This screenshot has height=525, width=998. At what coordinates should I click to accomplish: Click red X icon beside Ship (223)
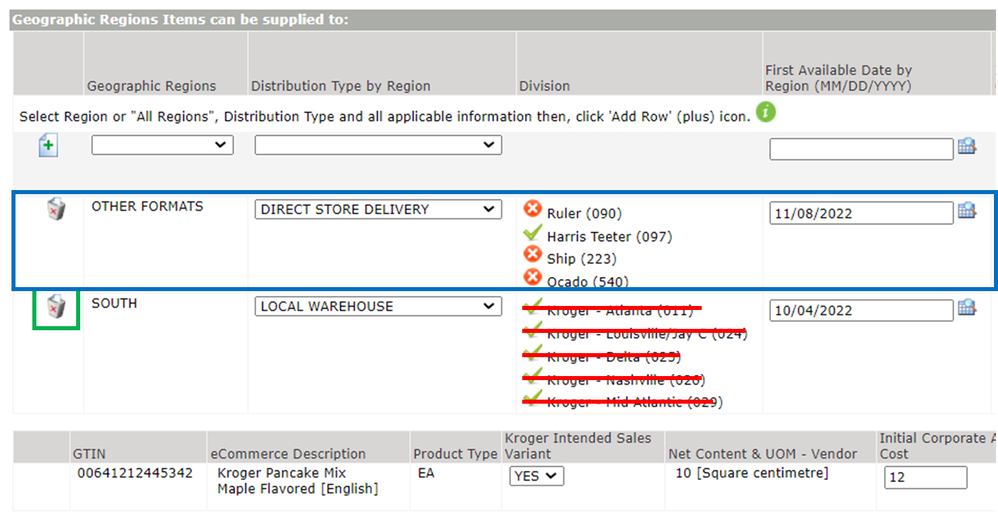tap(533, 255)
